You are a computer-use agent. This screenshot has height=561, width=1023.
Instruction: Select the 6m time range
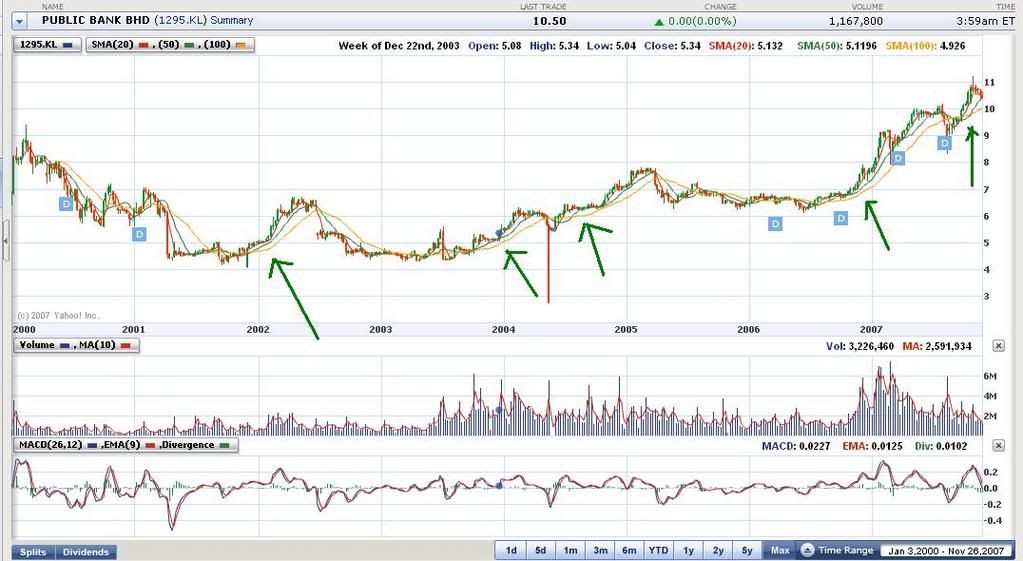pyautogui.click(x=629, y=551)
